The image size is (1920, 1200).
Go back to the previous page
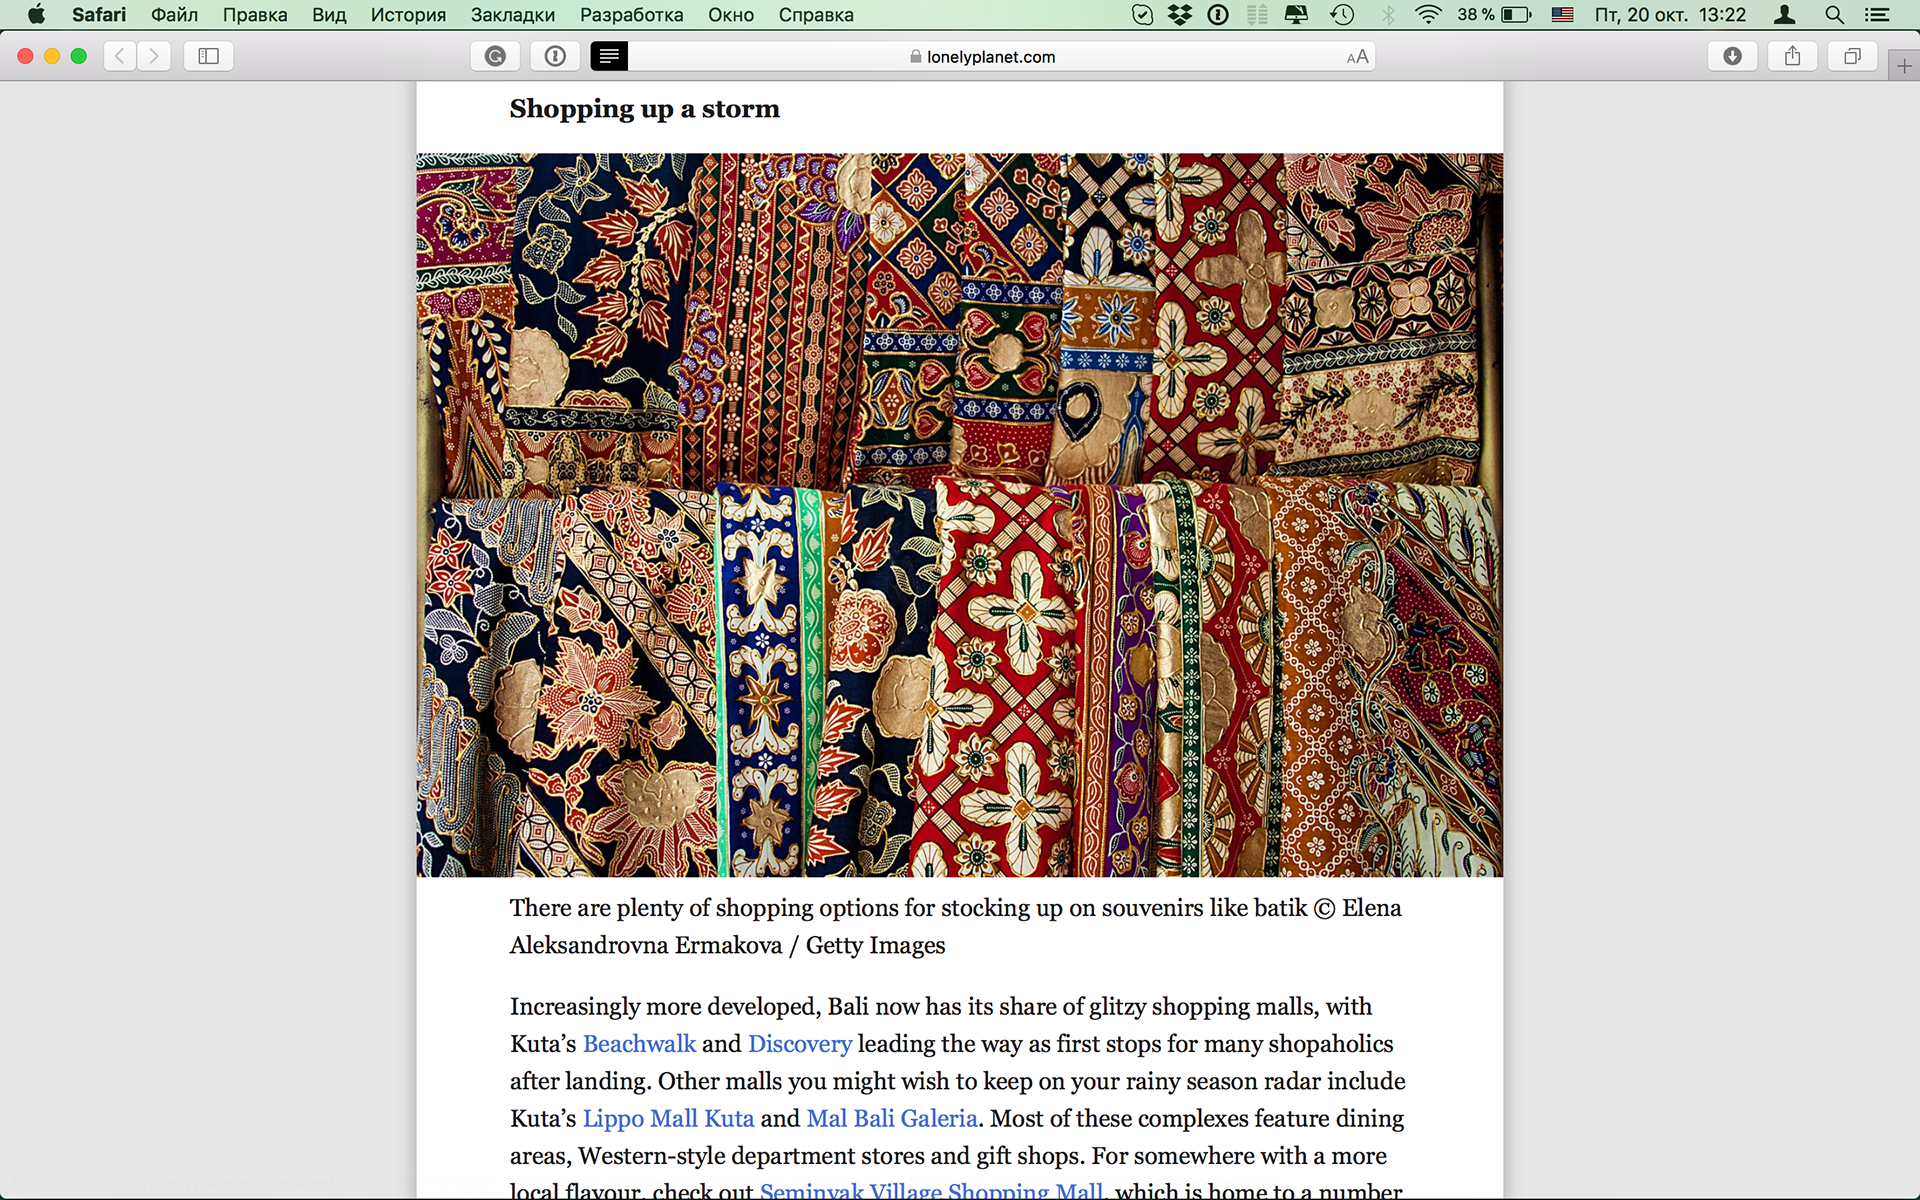point(120,57)
